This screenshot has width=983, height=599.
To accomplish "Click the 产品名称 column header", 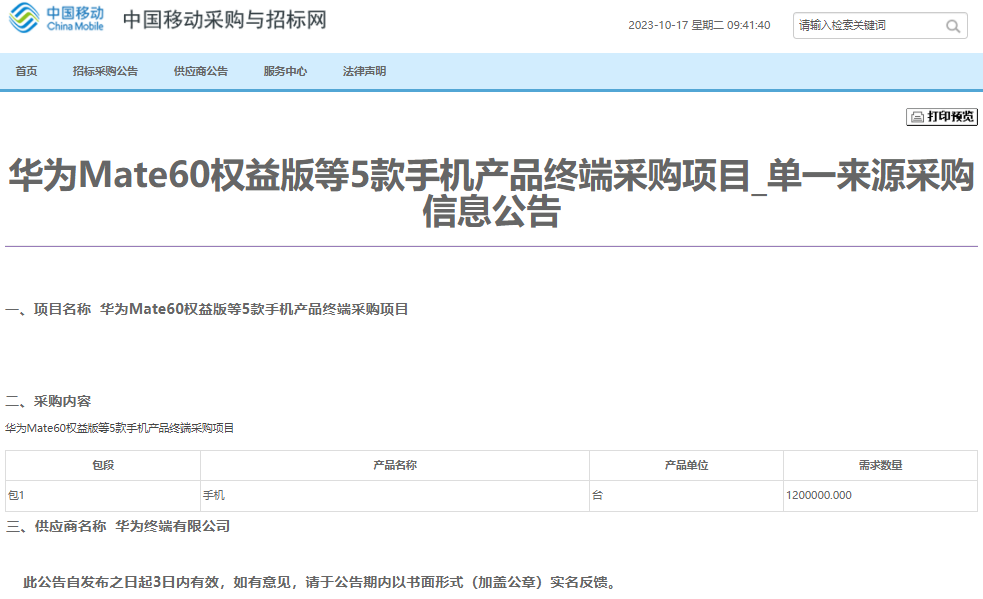I will (x=395, y=465).
